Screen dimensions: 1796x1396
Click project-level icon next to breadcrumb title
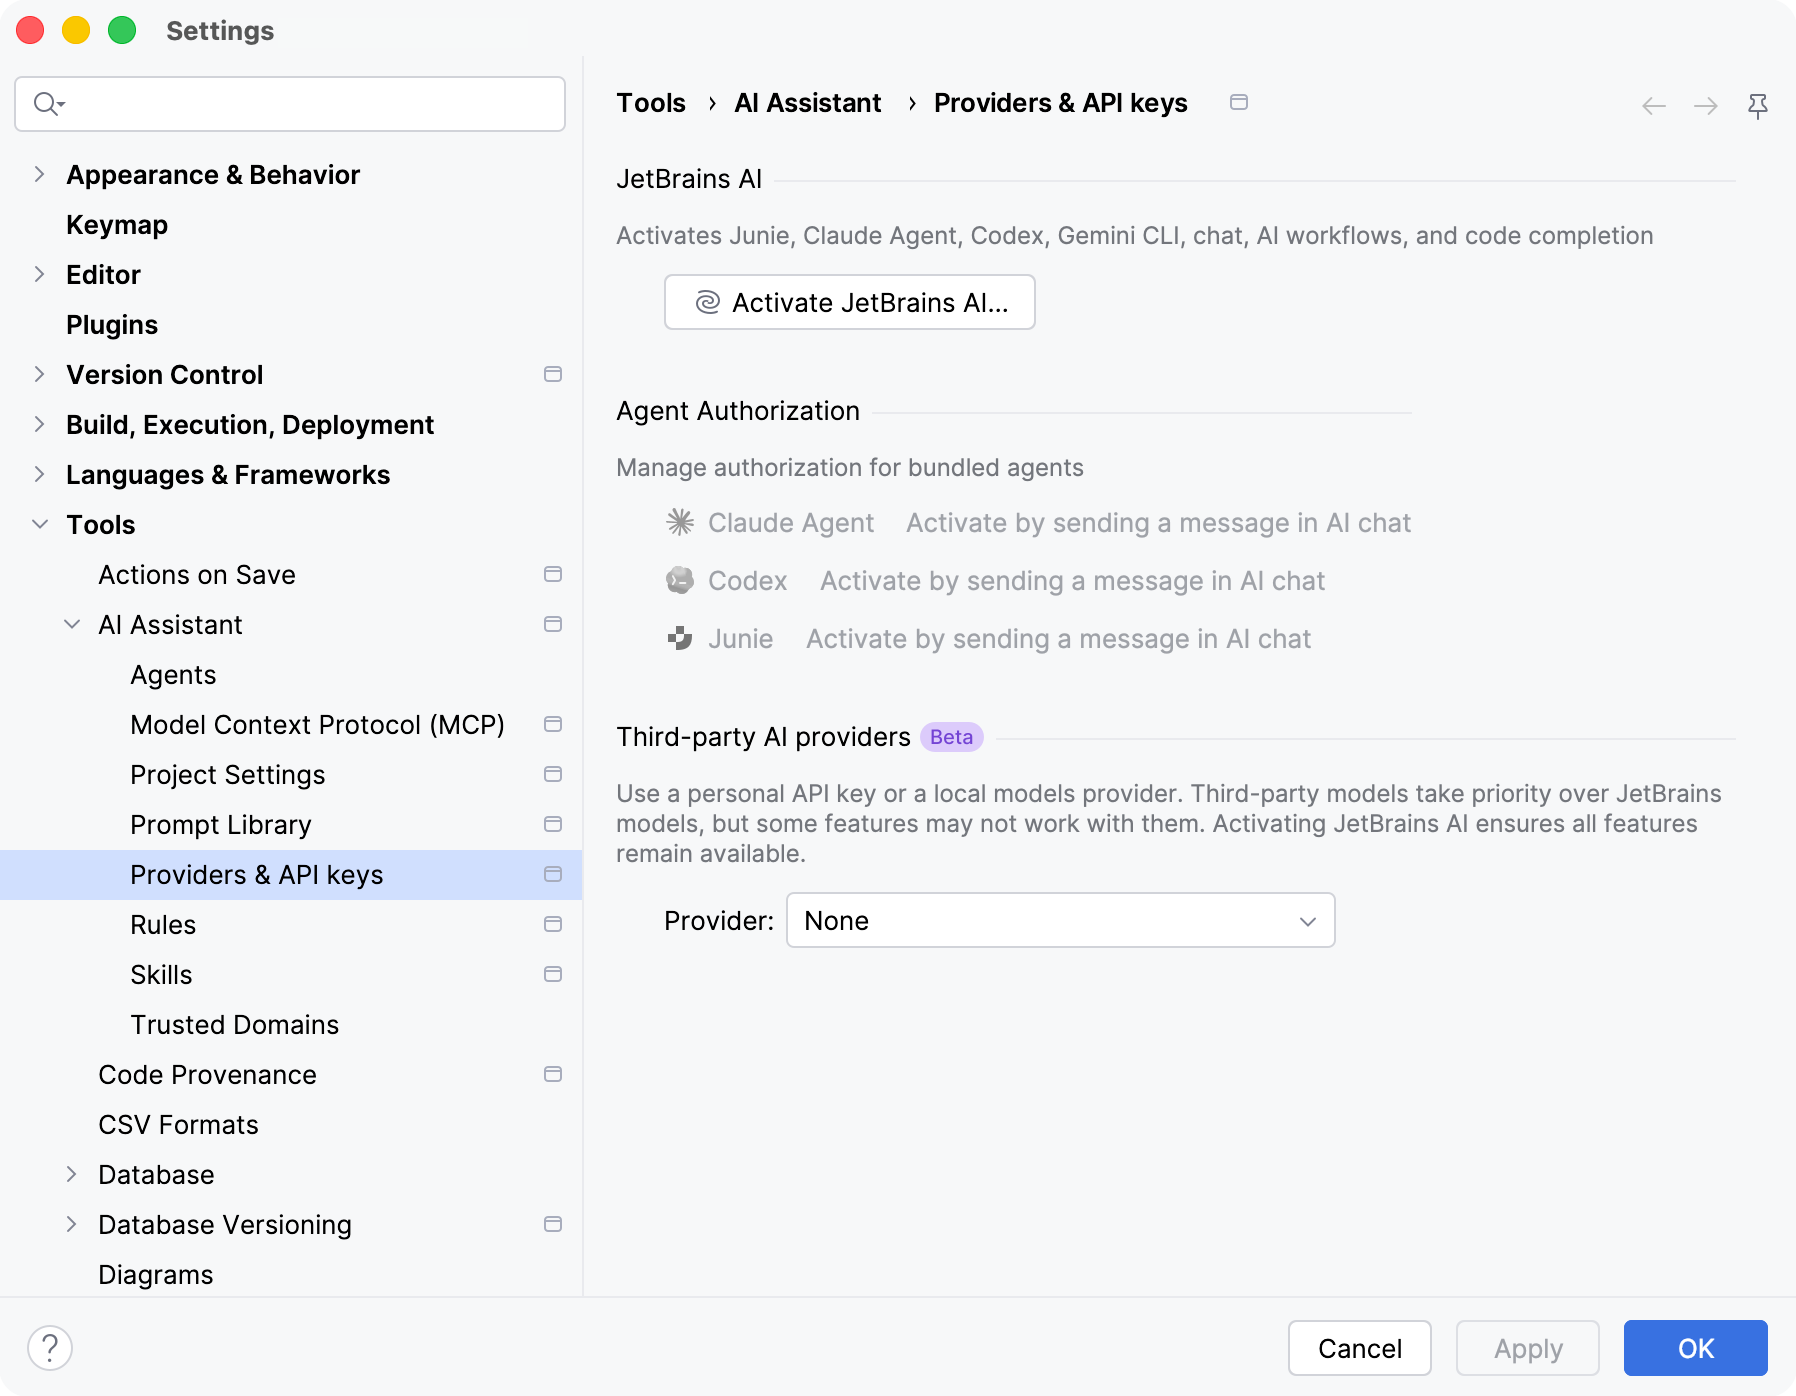pos(1239,102)
